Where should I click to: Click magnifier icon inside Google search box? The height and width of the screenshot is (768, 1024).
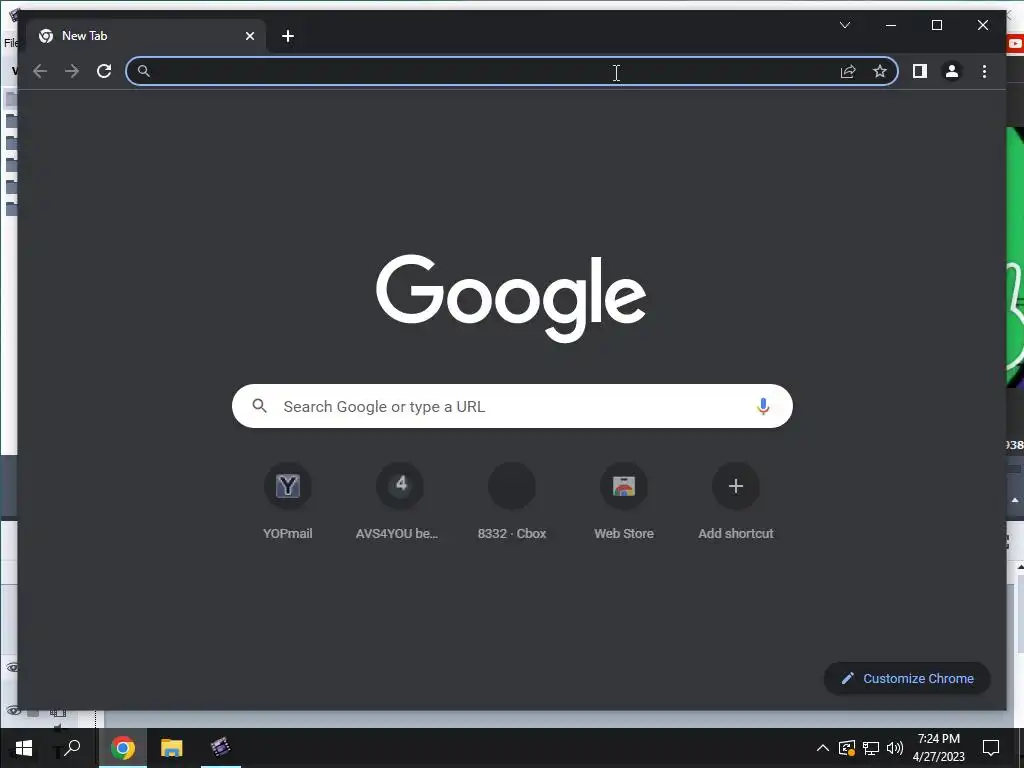pyautogui.click(x=259, y=406)
